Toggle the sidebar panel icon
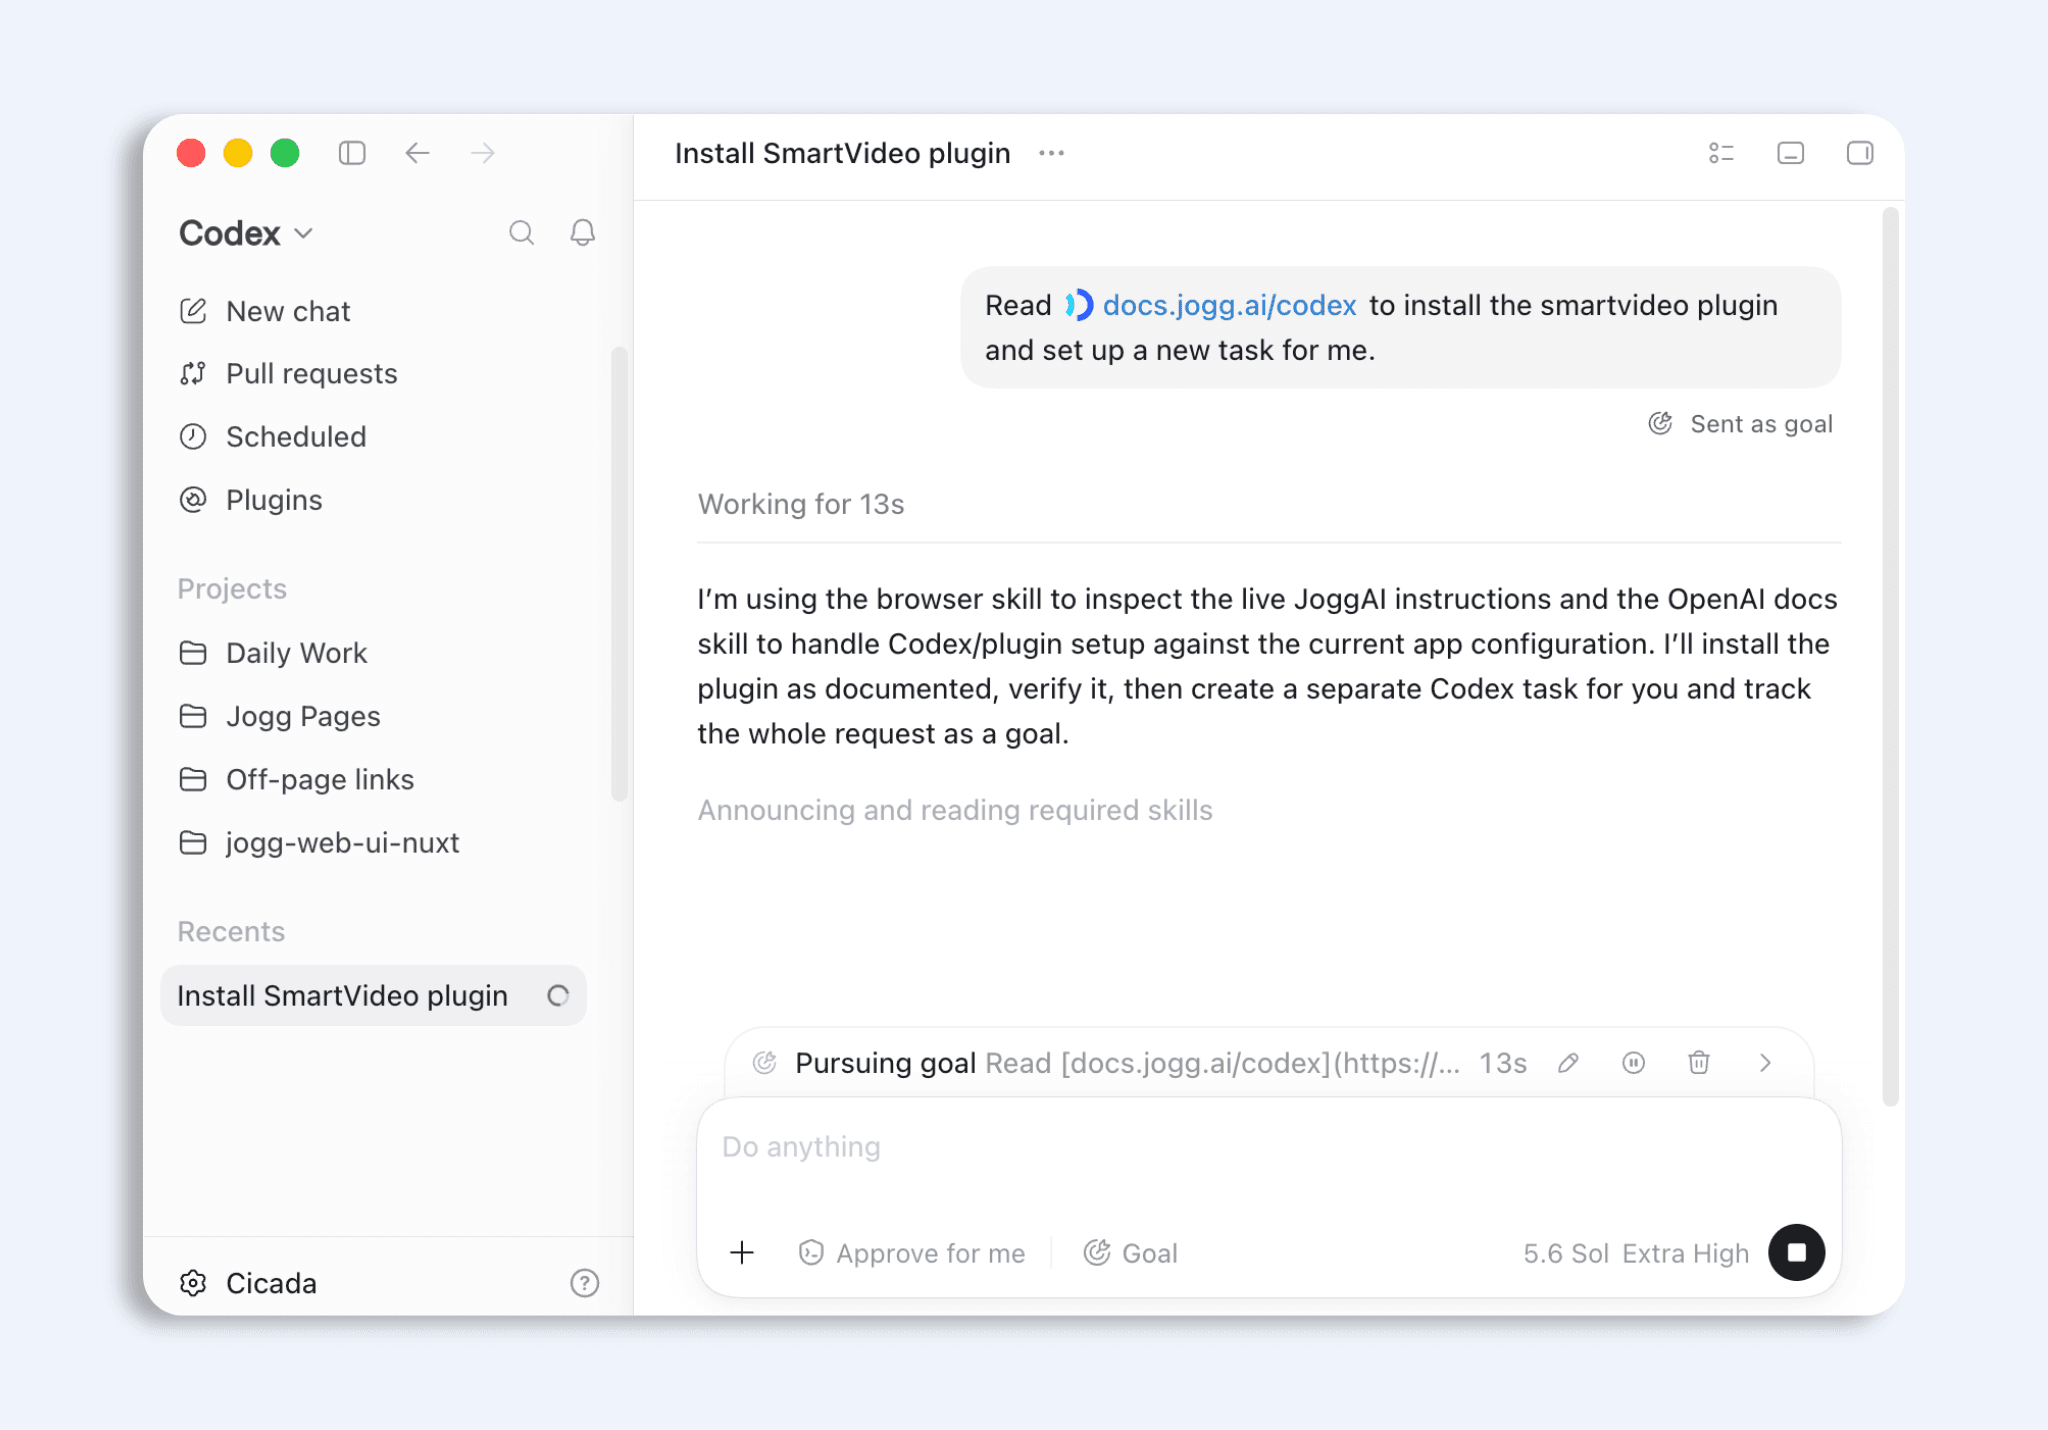This screenshot has height=1430, width=2048. tap(352, 153)
